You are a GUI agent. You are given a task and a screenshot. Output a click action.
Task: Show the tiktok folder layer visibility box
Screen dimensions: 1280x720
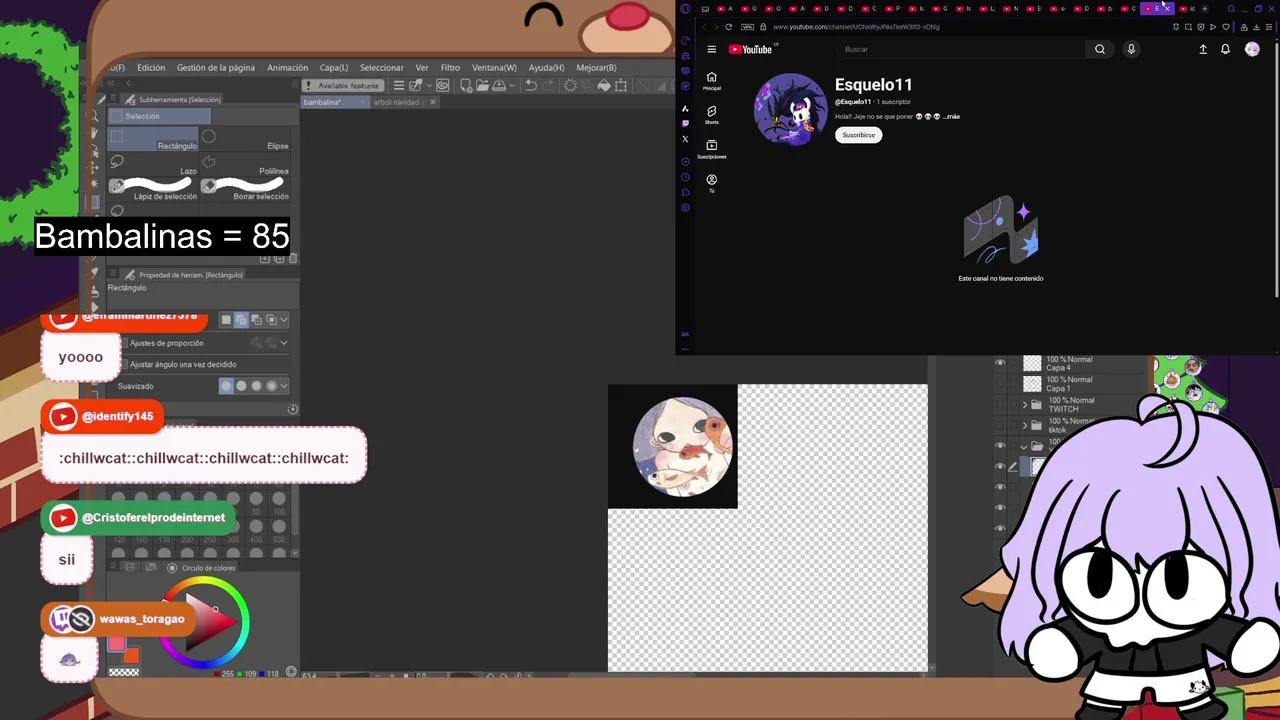tap(1000, 425)
